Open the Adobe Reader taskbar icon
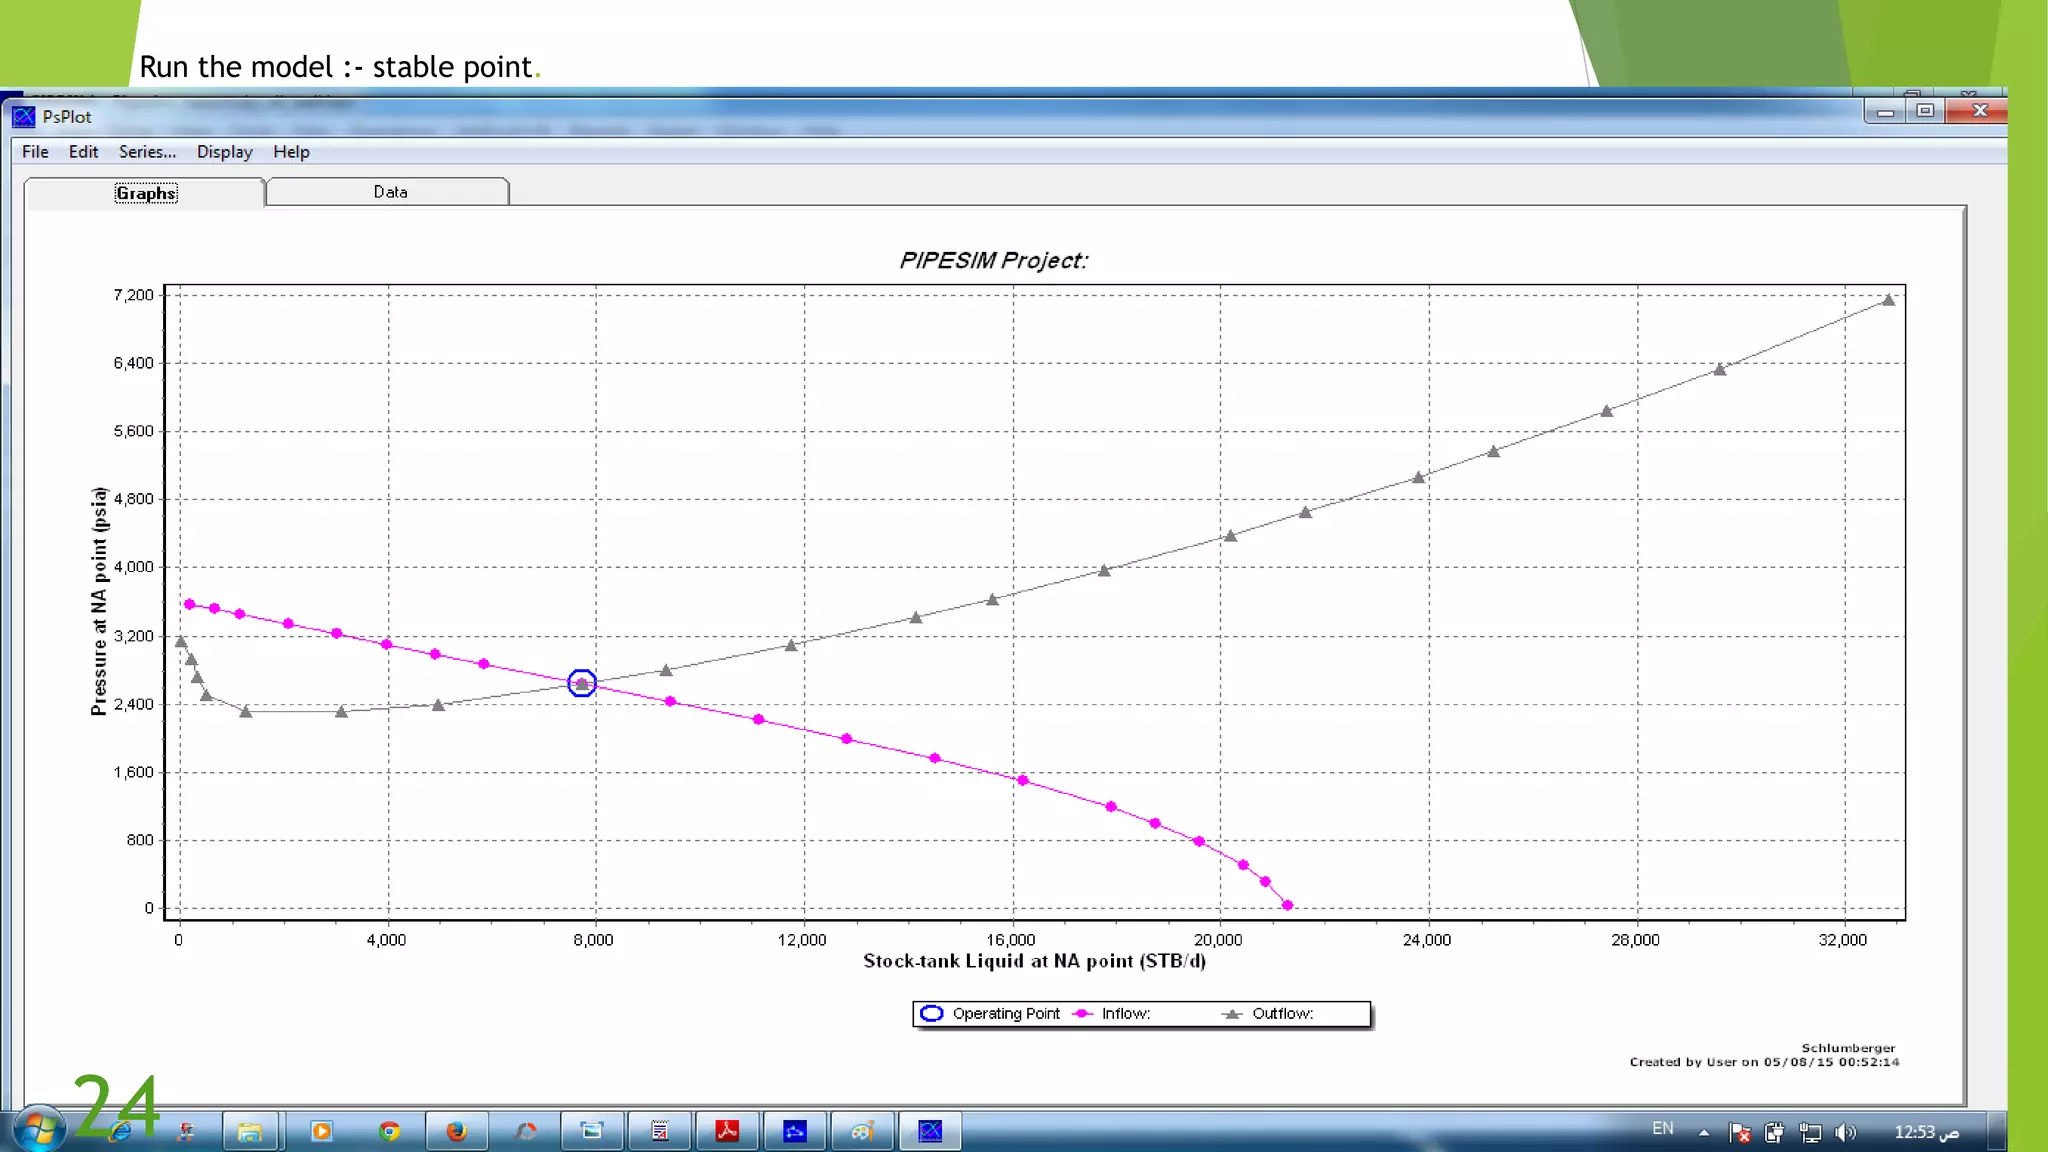This screenshot has height=1152, width=2048. [727, 1131]
